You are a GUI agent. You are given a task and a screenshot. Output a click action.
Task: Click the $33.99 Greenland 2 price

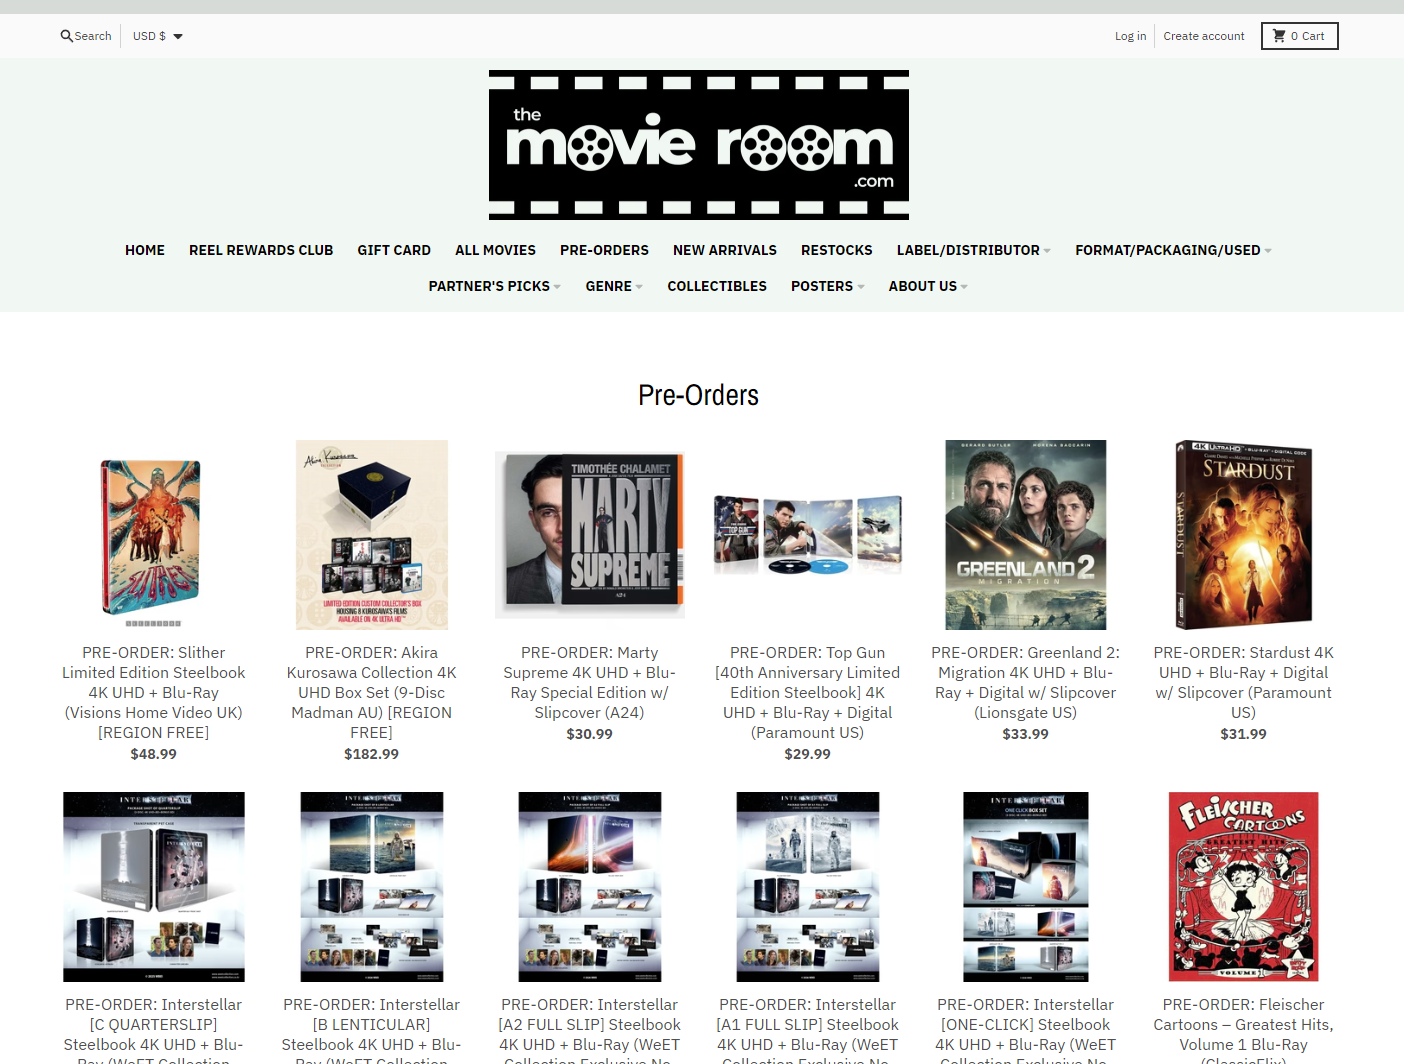pos(1026,734)
